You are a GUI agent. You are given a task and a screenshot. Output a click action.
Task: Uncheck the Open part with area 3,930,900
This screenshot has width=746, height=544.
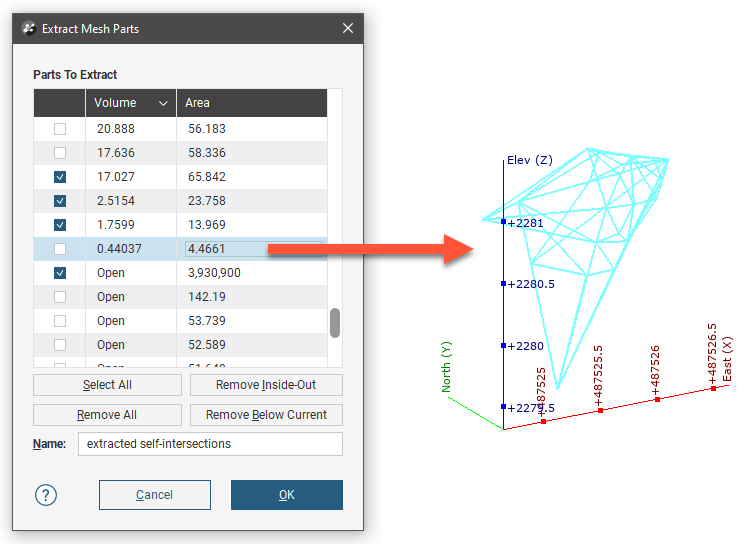60,273
